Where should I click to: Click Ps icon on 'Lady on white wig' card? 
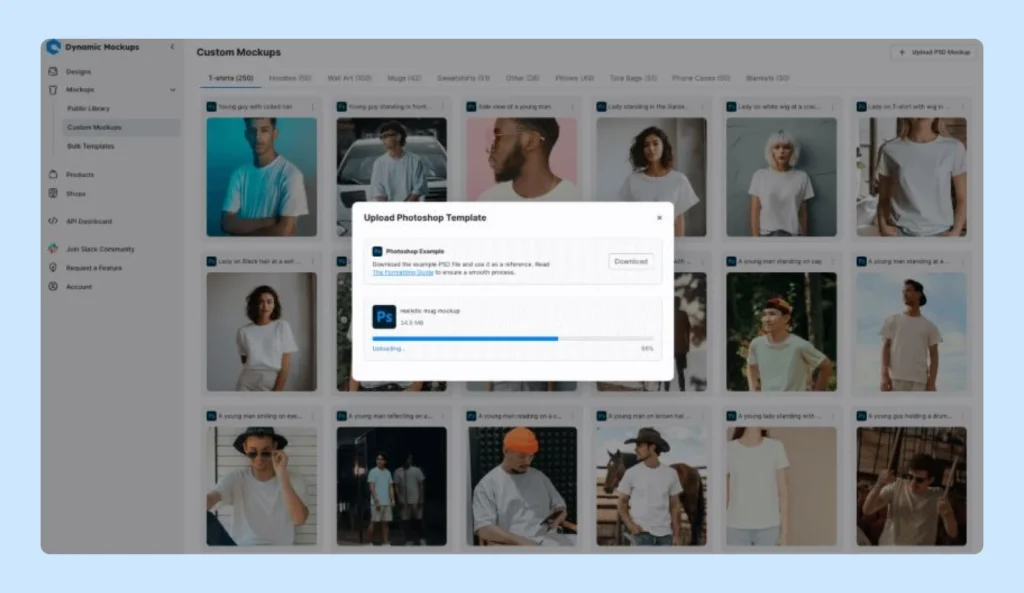[x=731, y=106]
